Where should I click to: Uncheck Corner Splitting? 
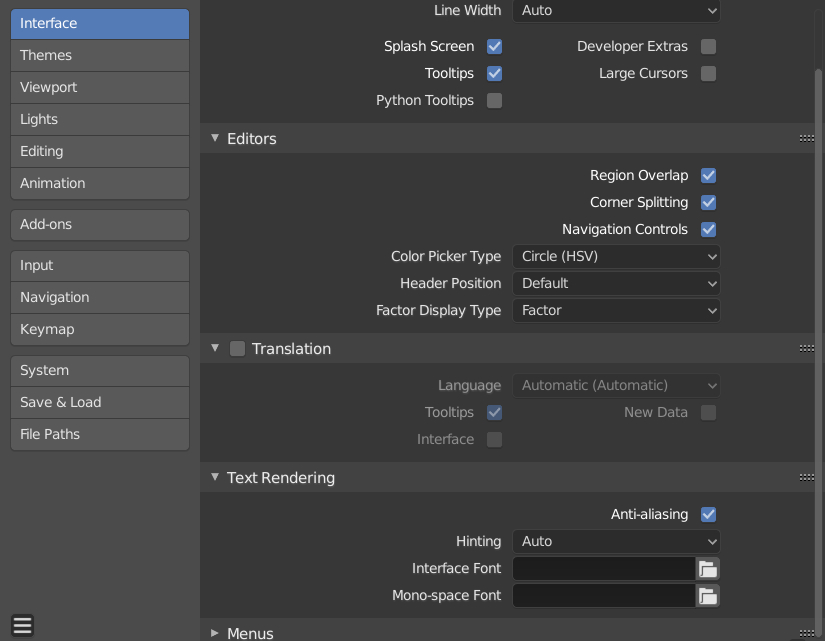[708, 202]
